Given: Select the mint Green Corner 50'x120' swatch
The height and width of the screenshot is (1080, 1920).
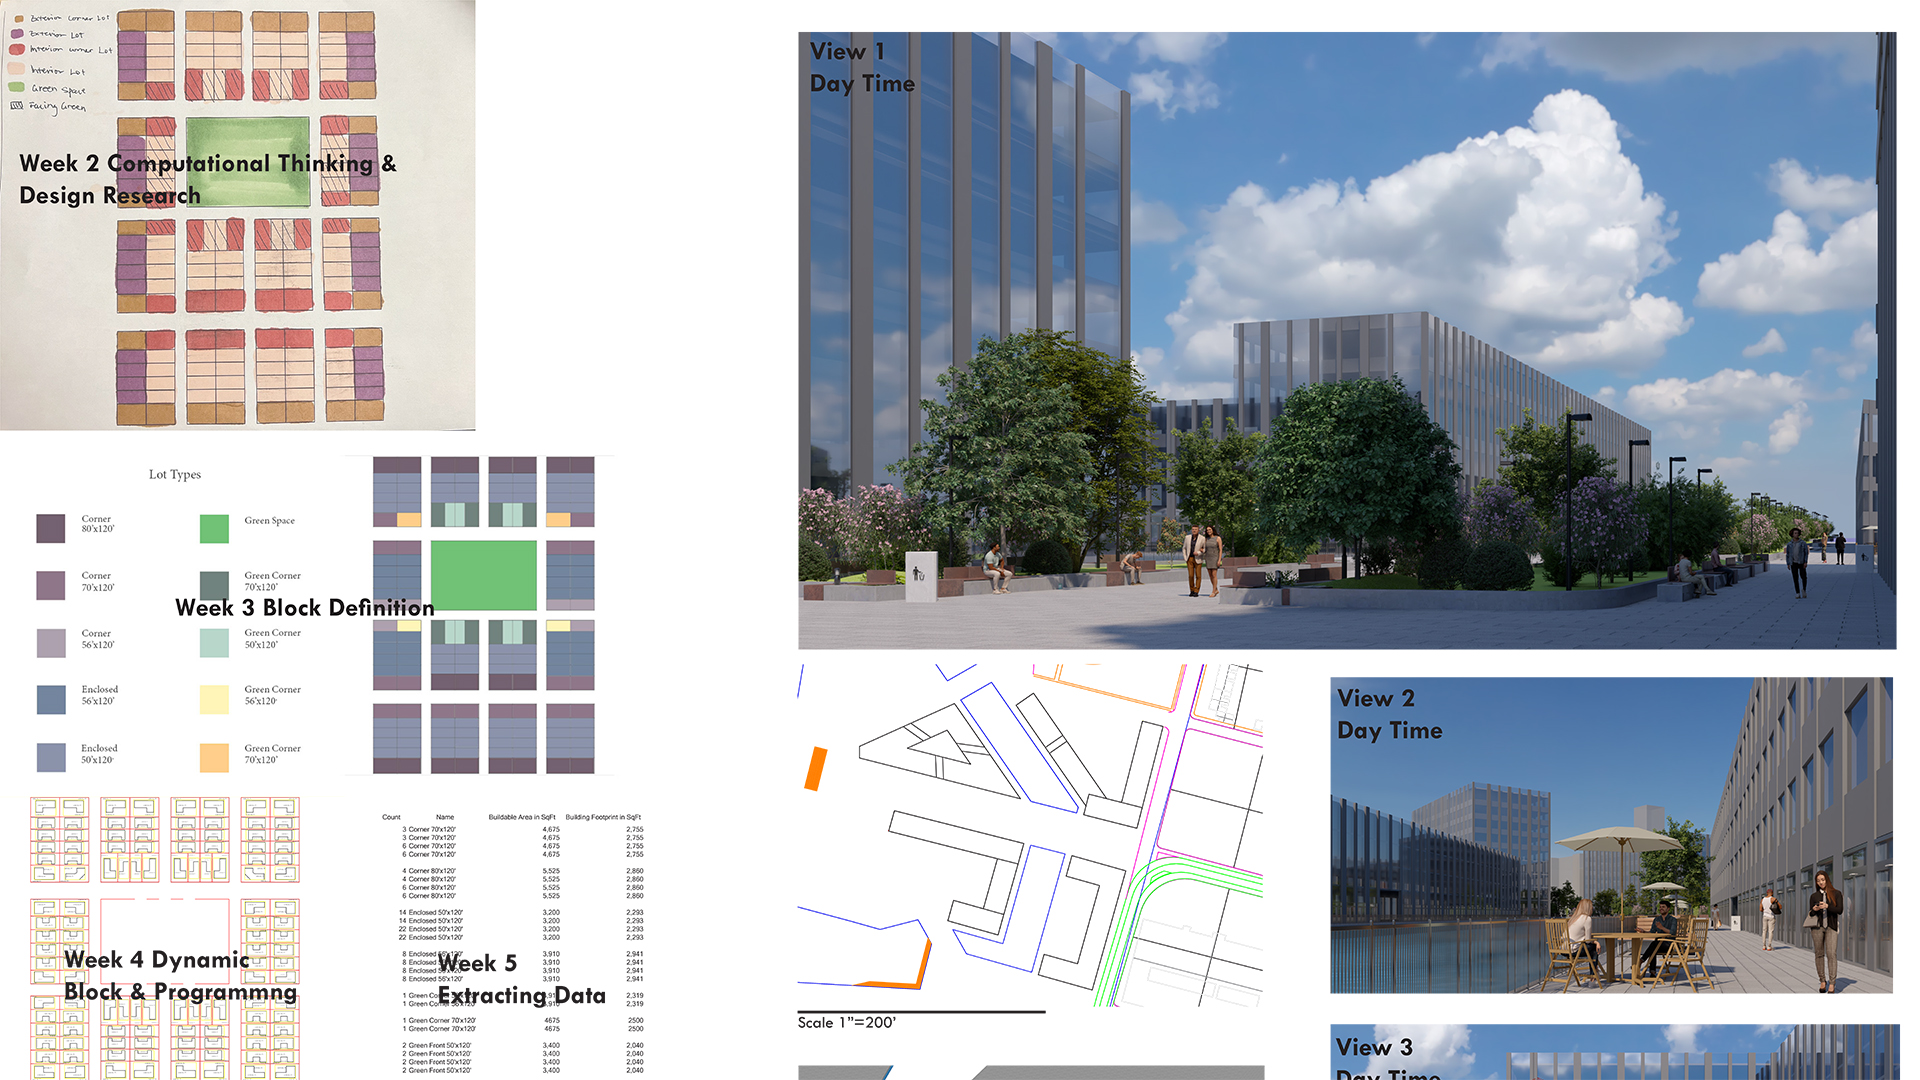Looking at the screenshot, I should click(214, 642).
